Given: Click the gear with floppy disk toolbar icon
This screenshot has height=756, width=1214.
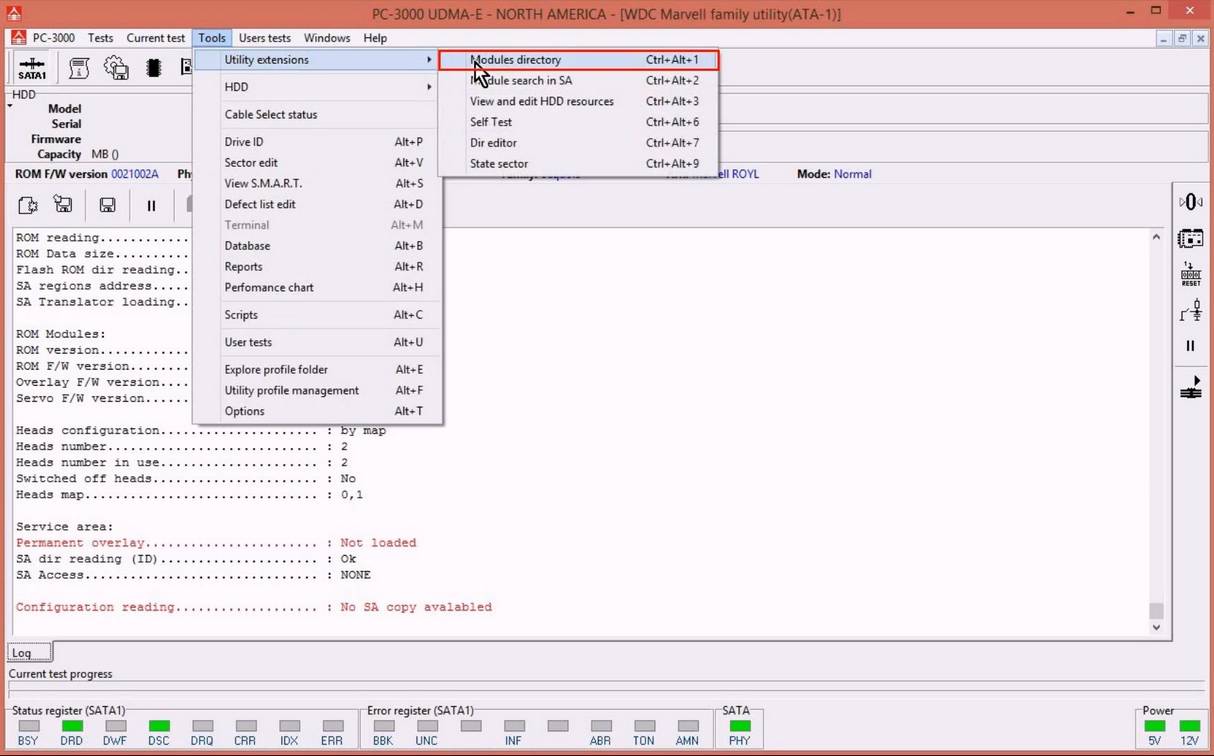Looking at the screenshot, I should pos(116,68).
